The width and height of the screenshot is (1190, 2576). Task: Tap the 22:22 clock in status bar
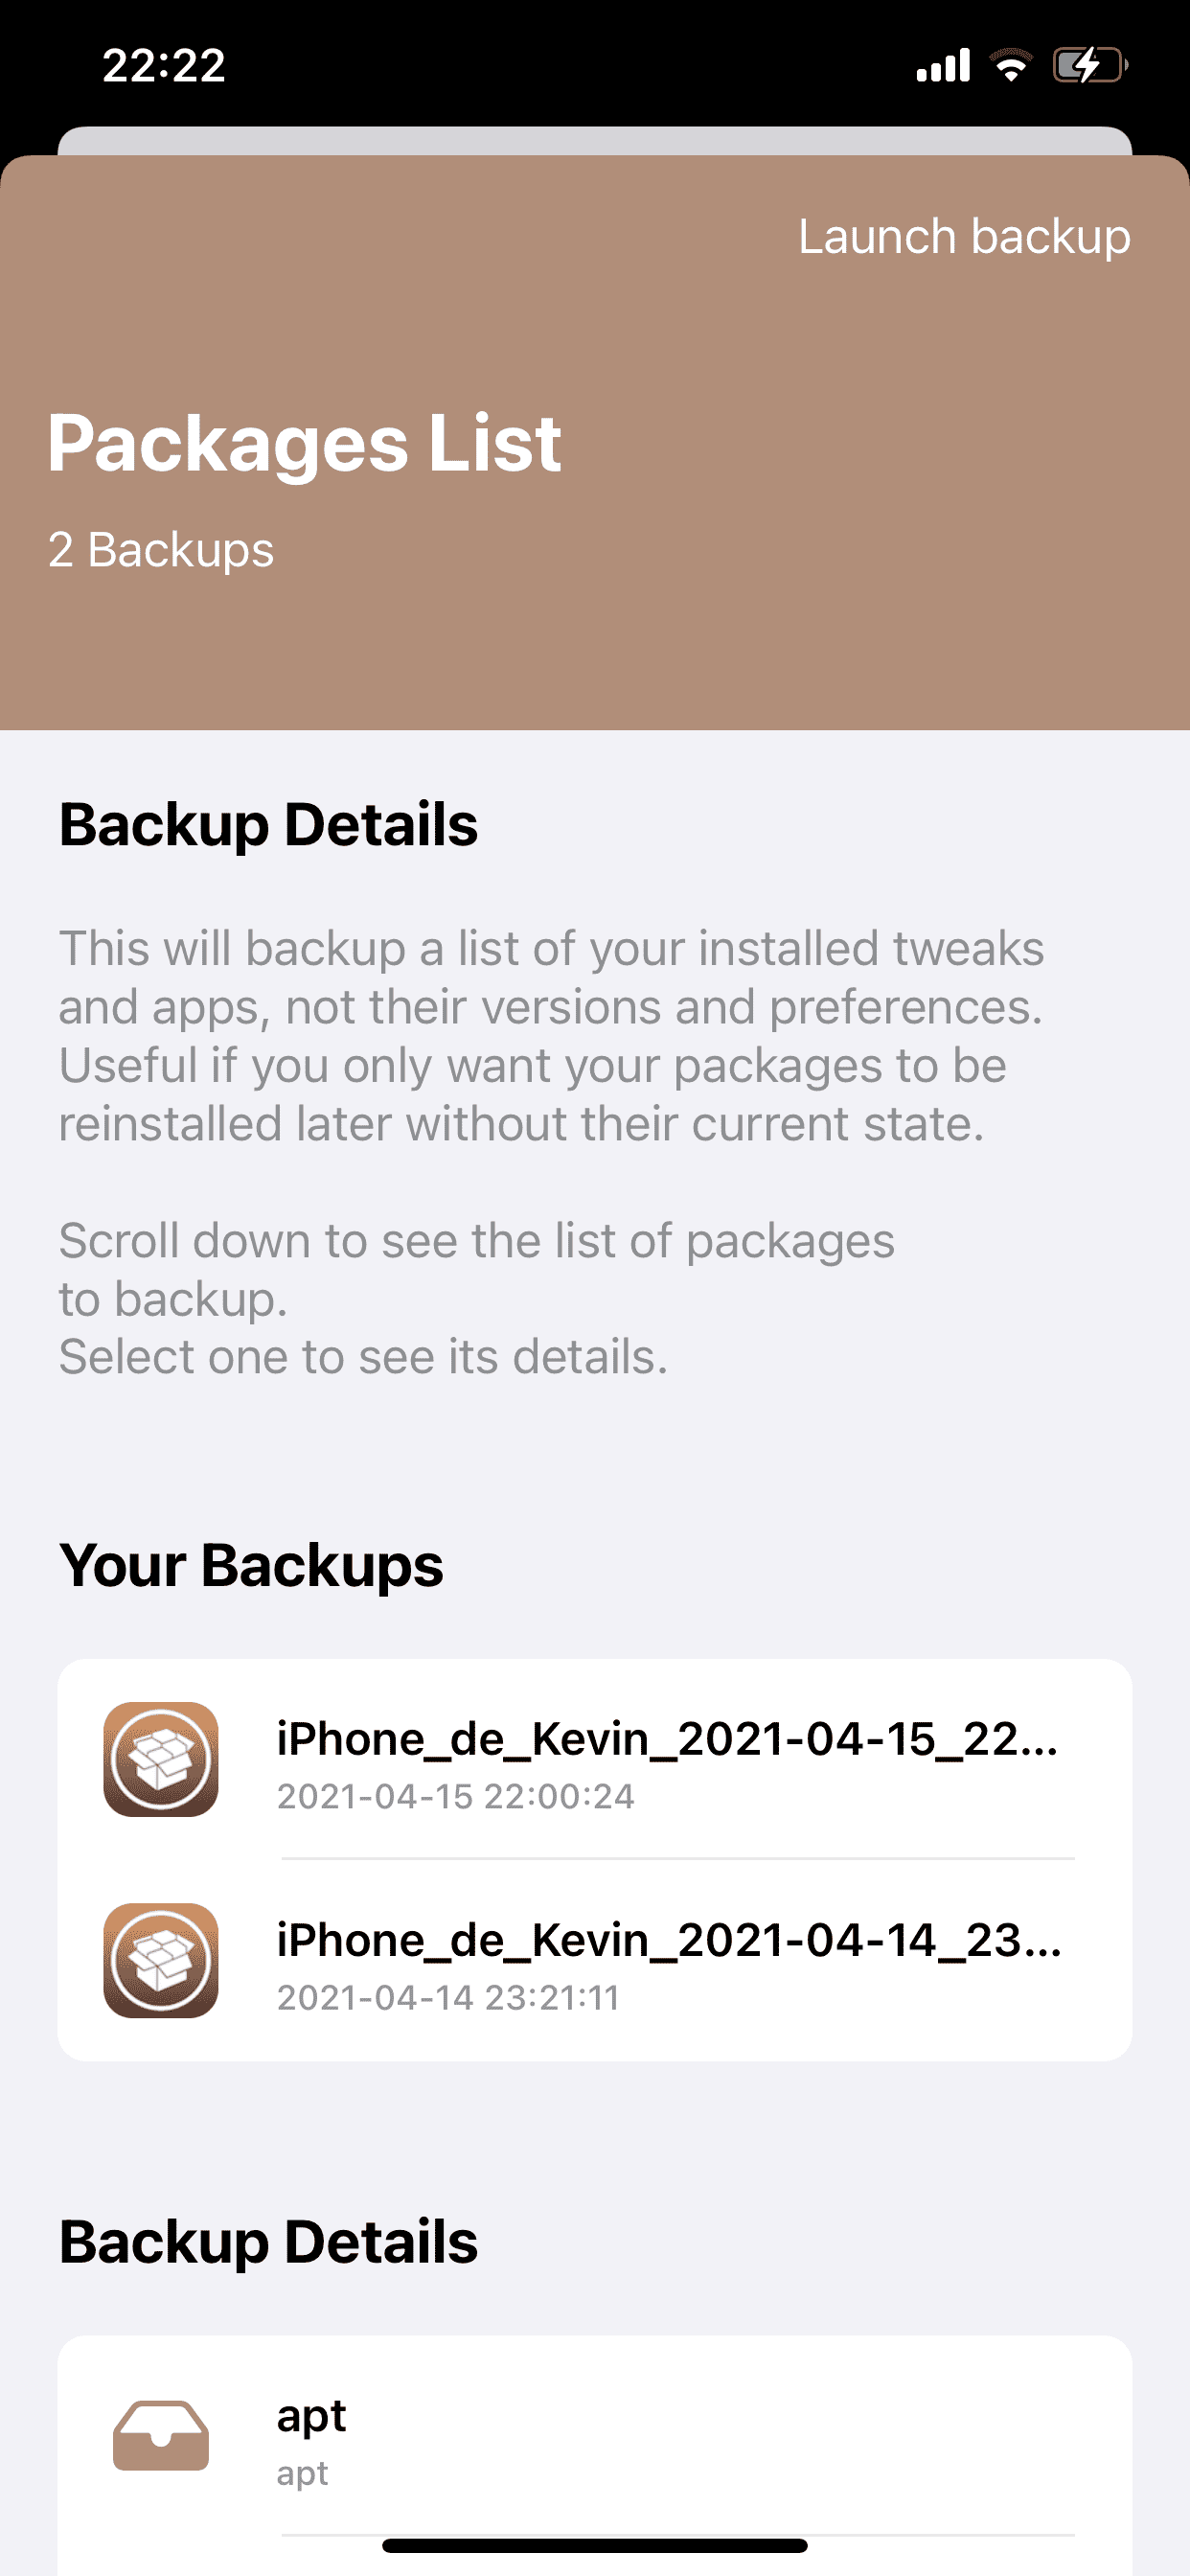[164, 66]
